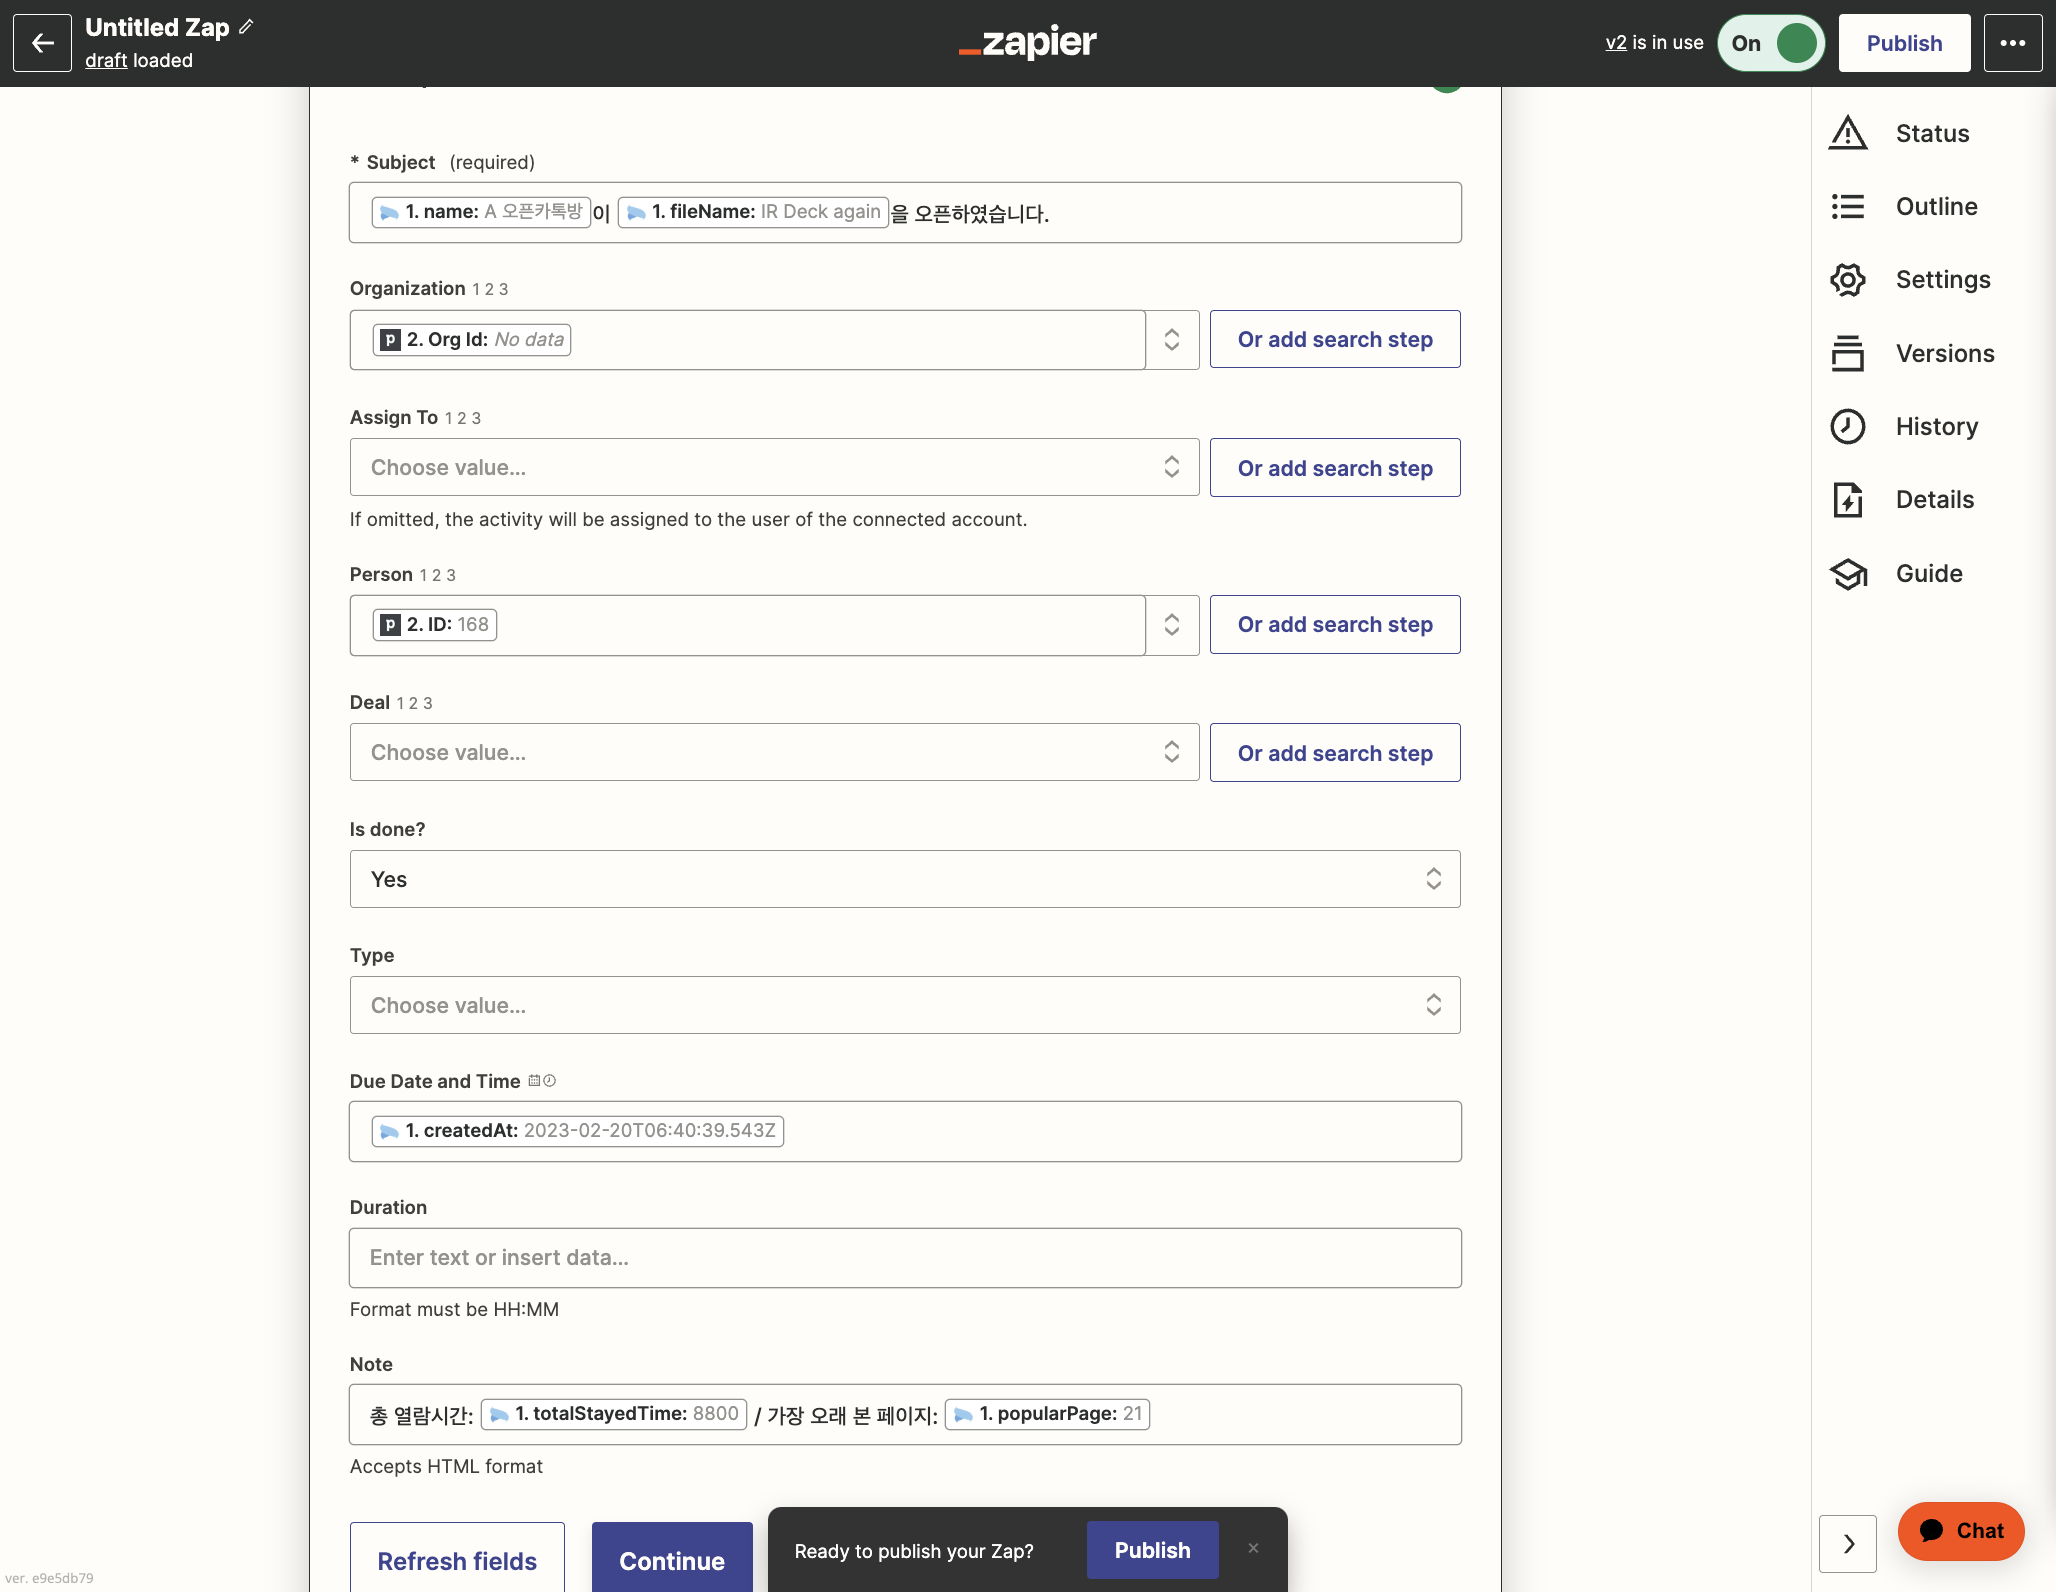This screenshot has height=1592, width=2056.
Task: Add search step for Person
Action: (1335, 624)
